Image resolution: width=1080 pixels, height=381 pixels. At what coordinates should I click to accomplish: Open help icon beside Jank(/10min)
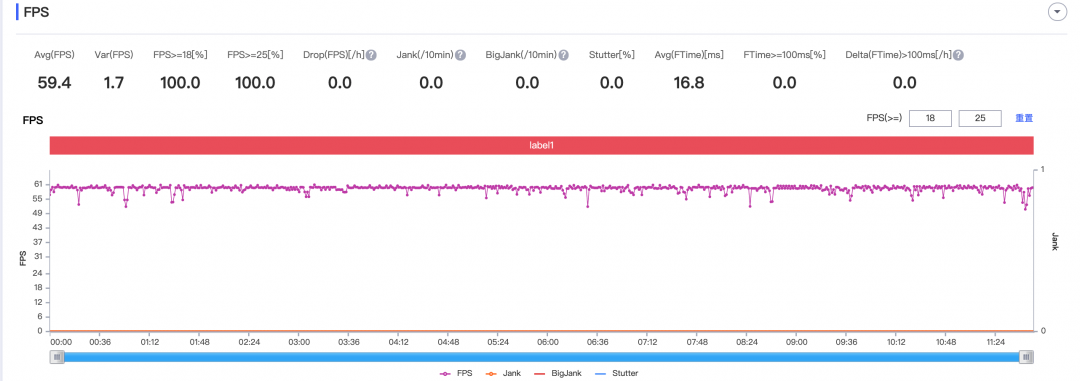coord(461,55)
